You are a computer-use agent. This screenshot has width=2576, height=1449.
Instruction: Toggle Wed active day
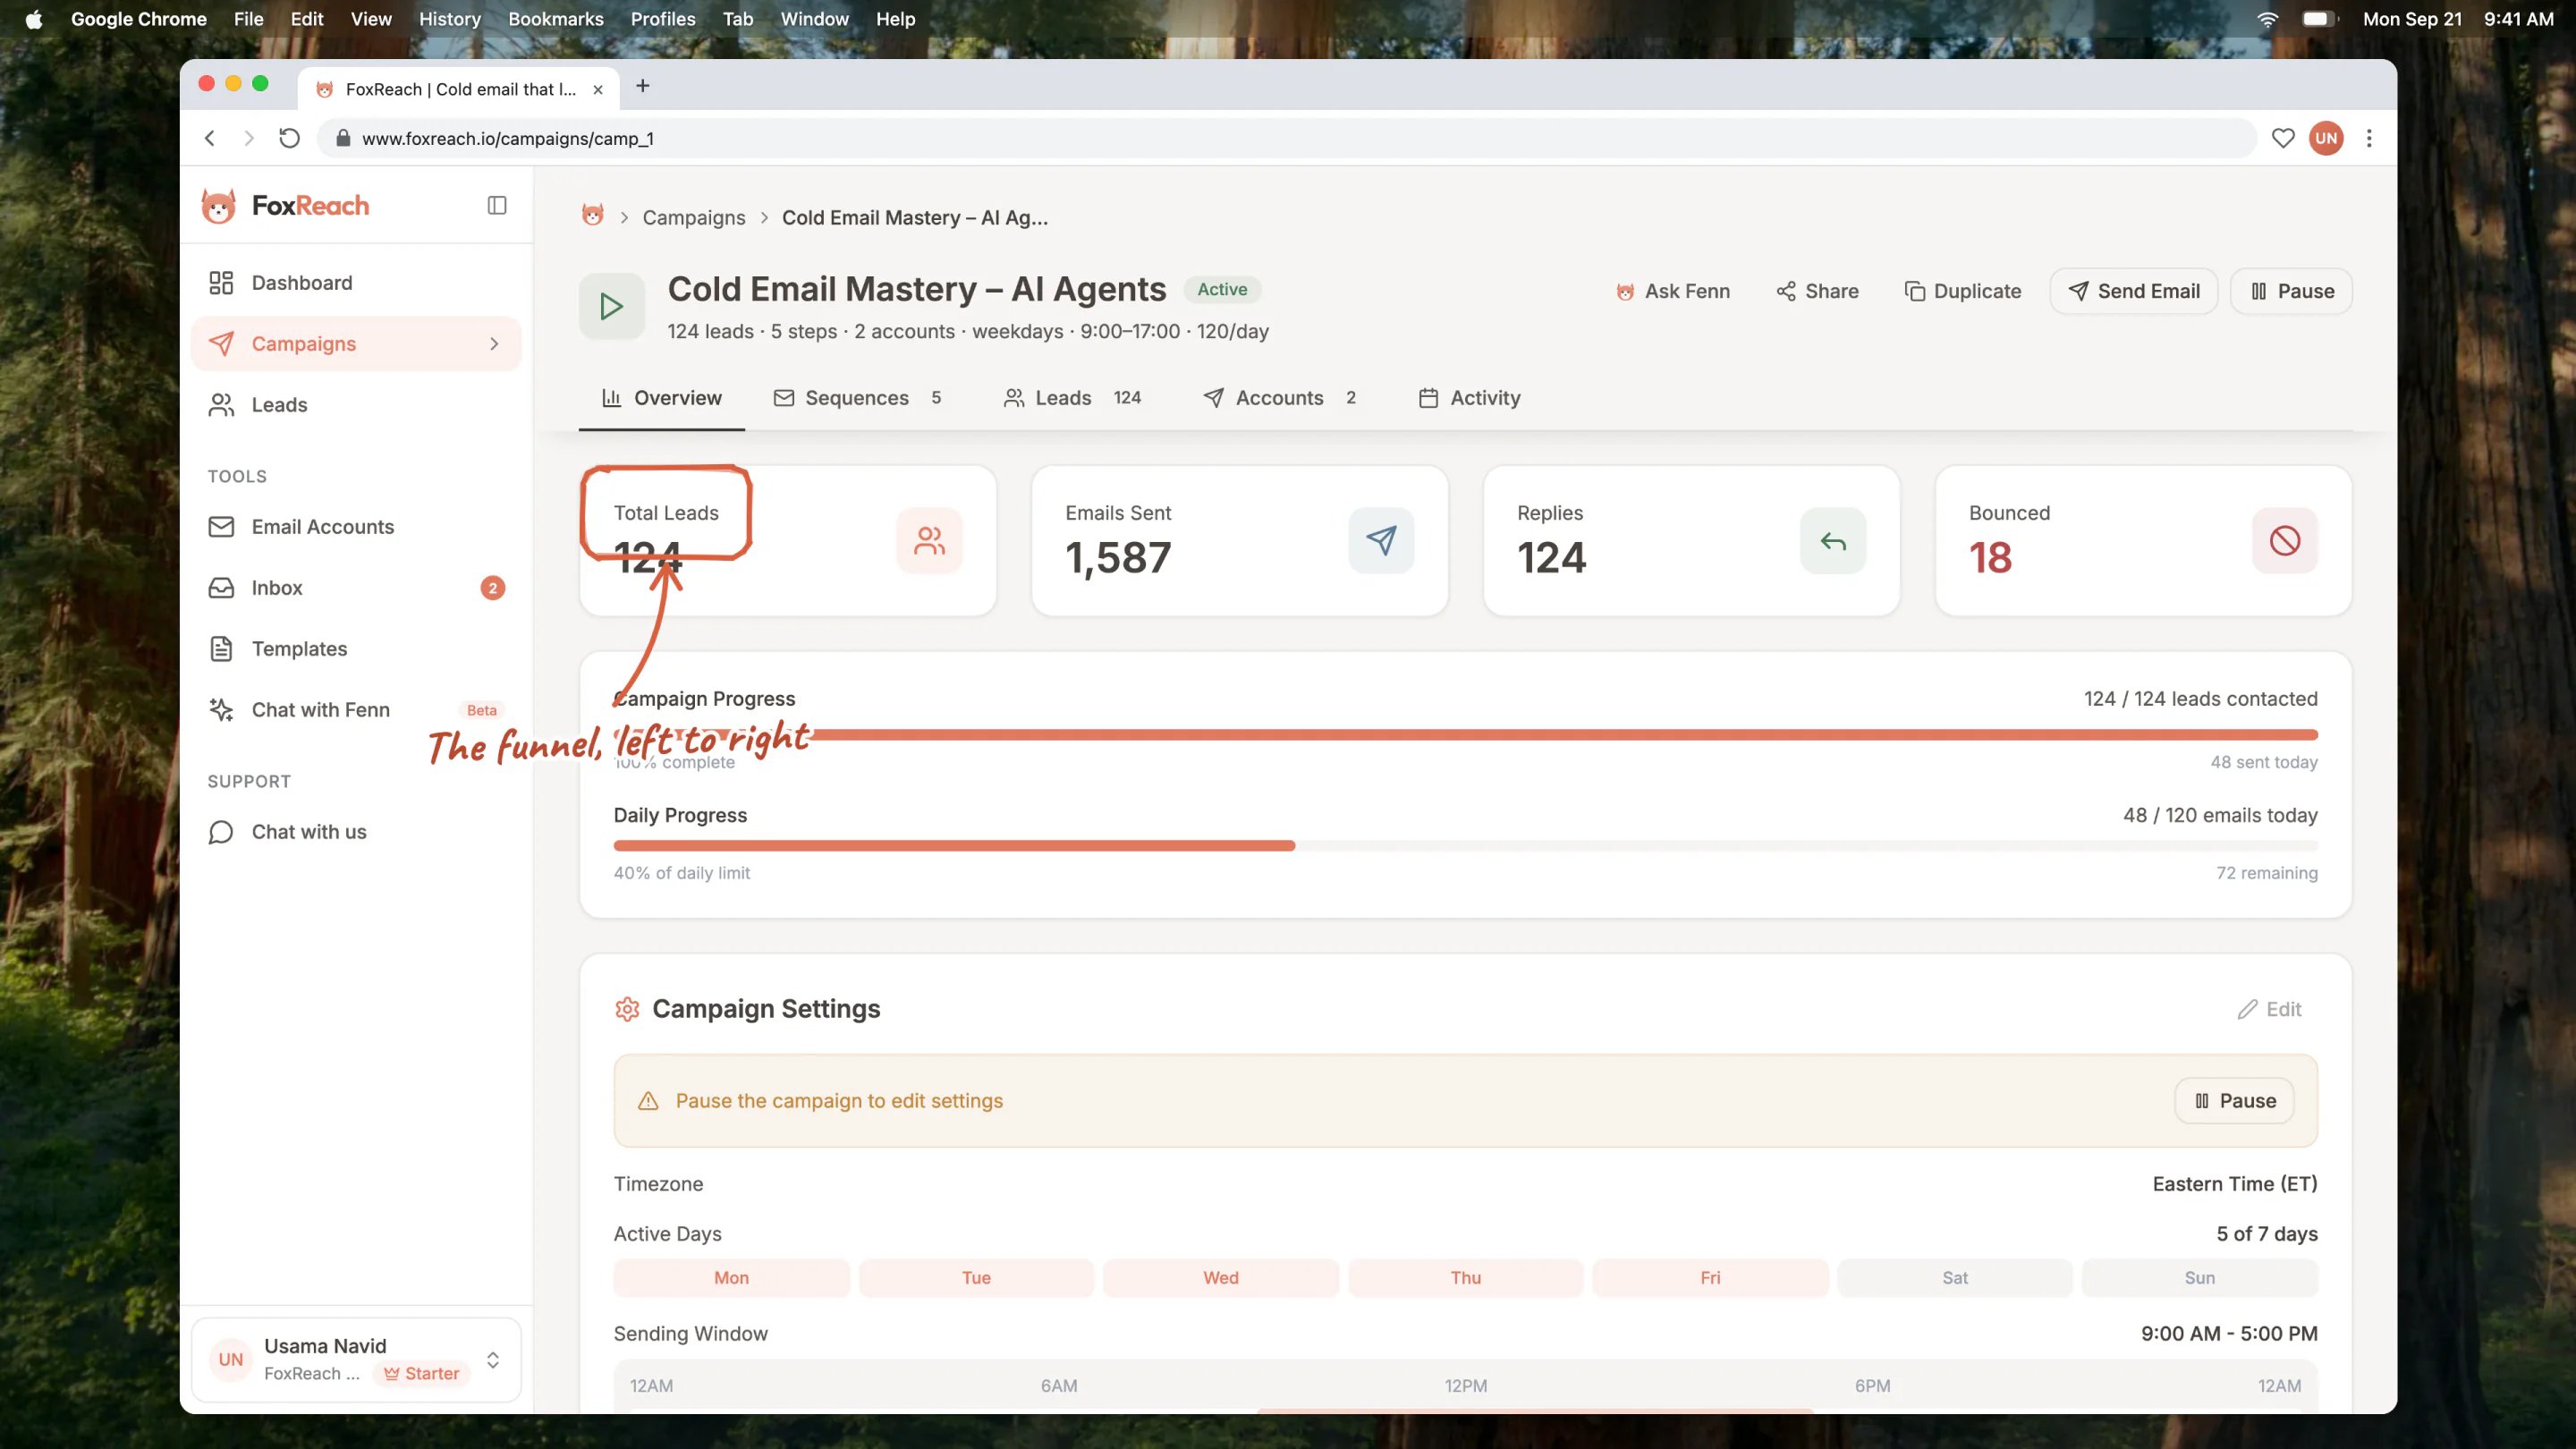(x=1220, y=1278)
